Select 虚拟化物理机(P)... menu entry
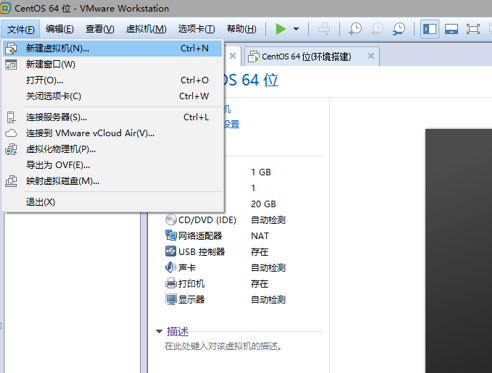The width and height of the screenshot is (492, 373). 113,149
